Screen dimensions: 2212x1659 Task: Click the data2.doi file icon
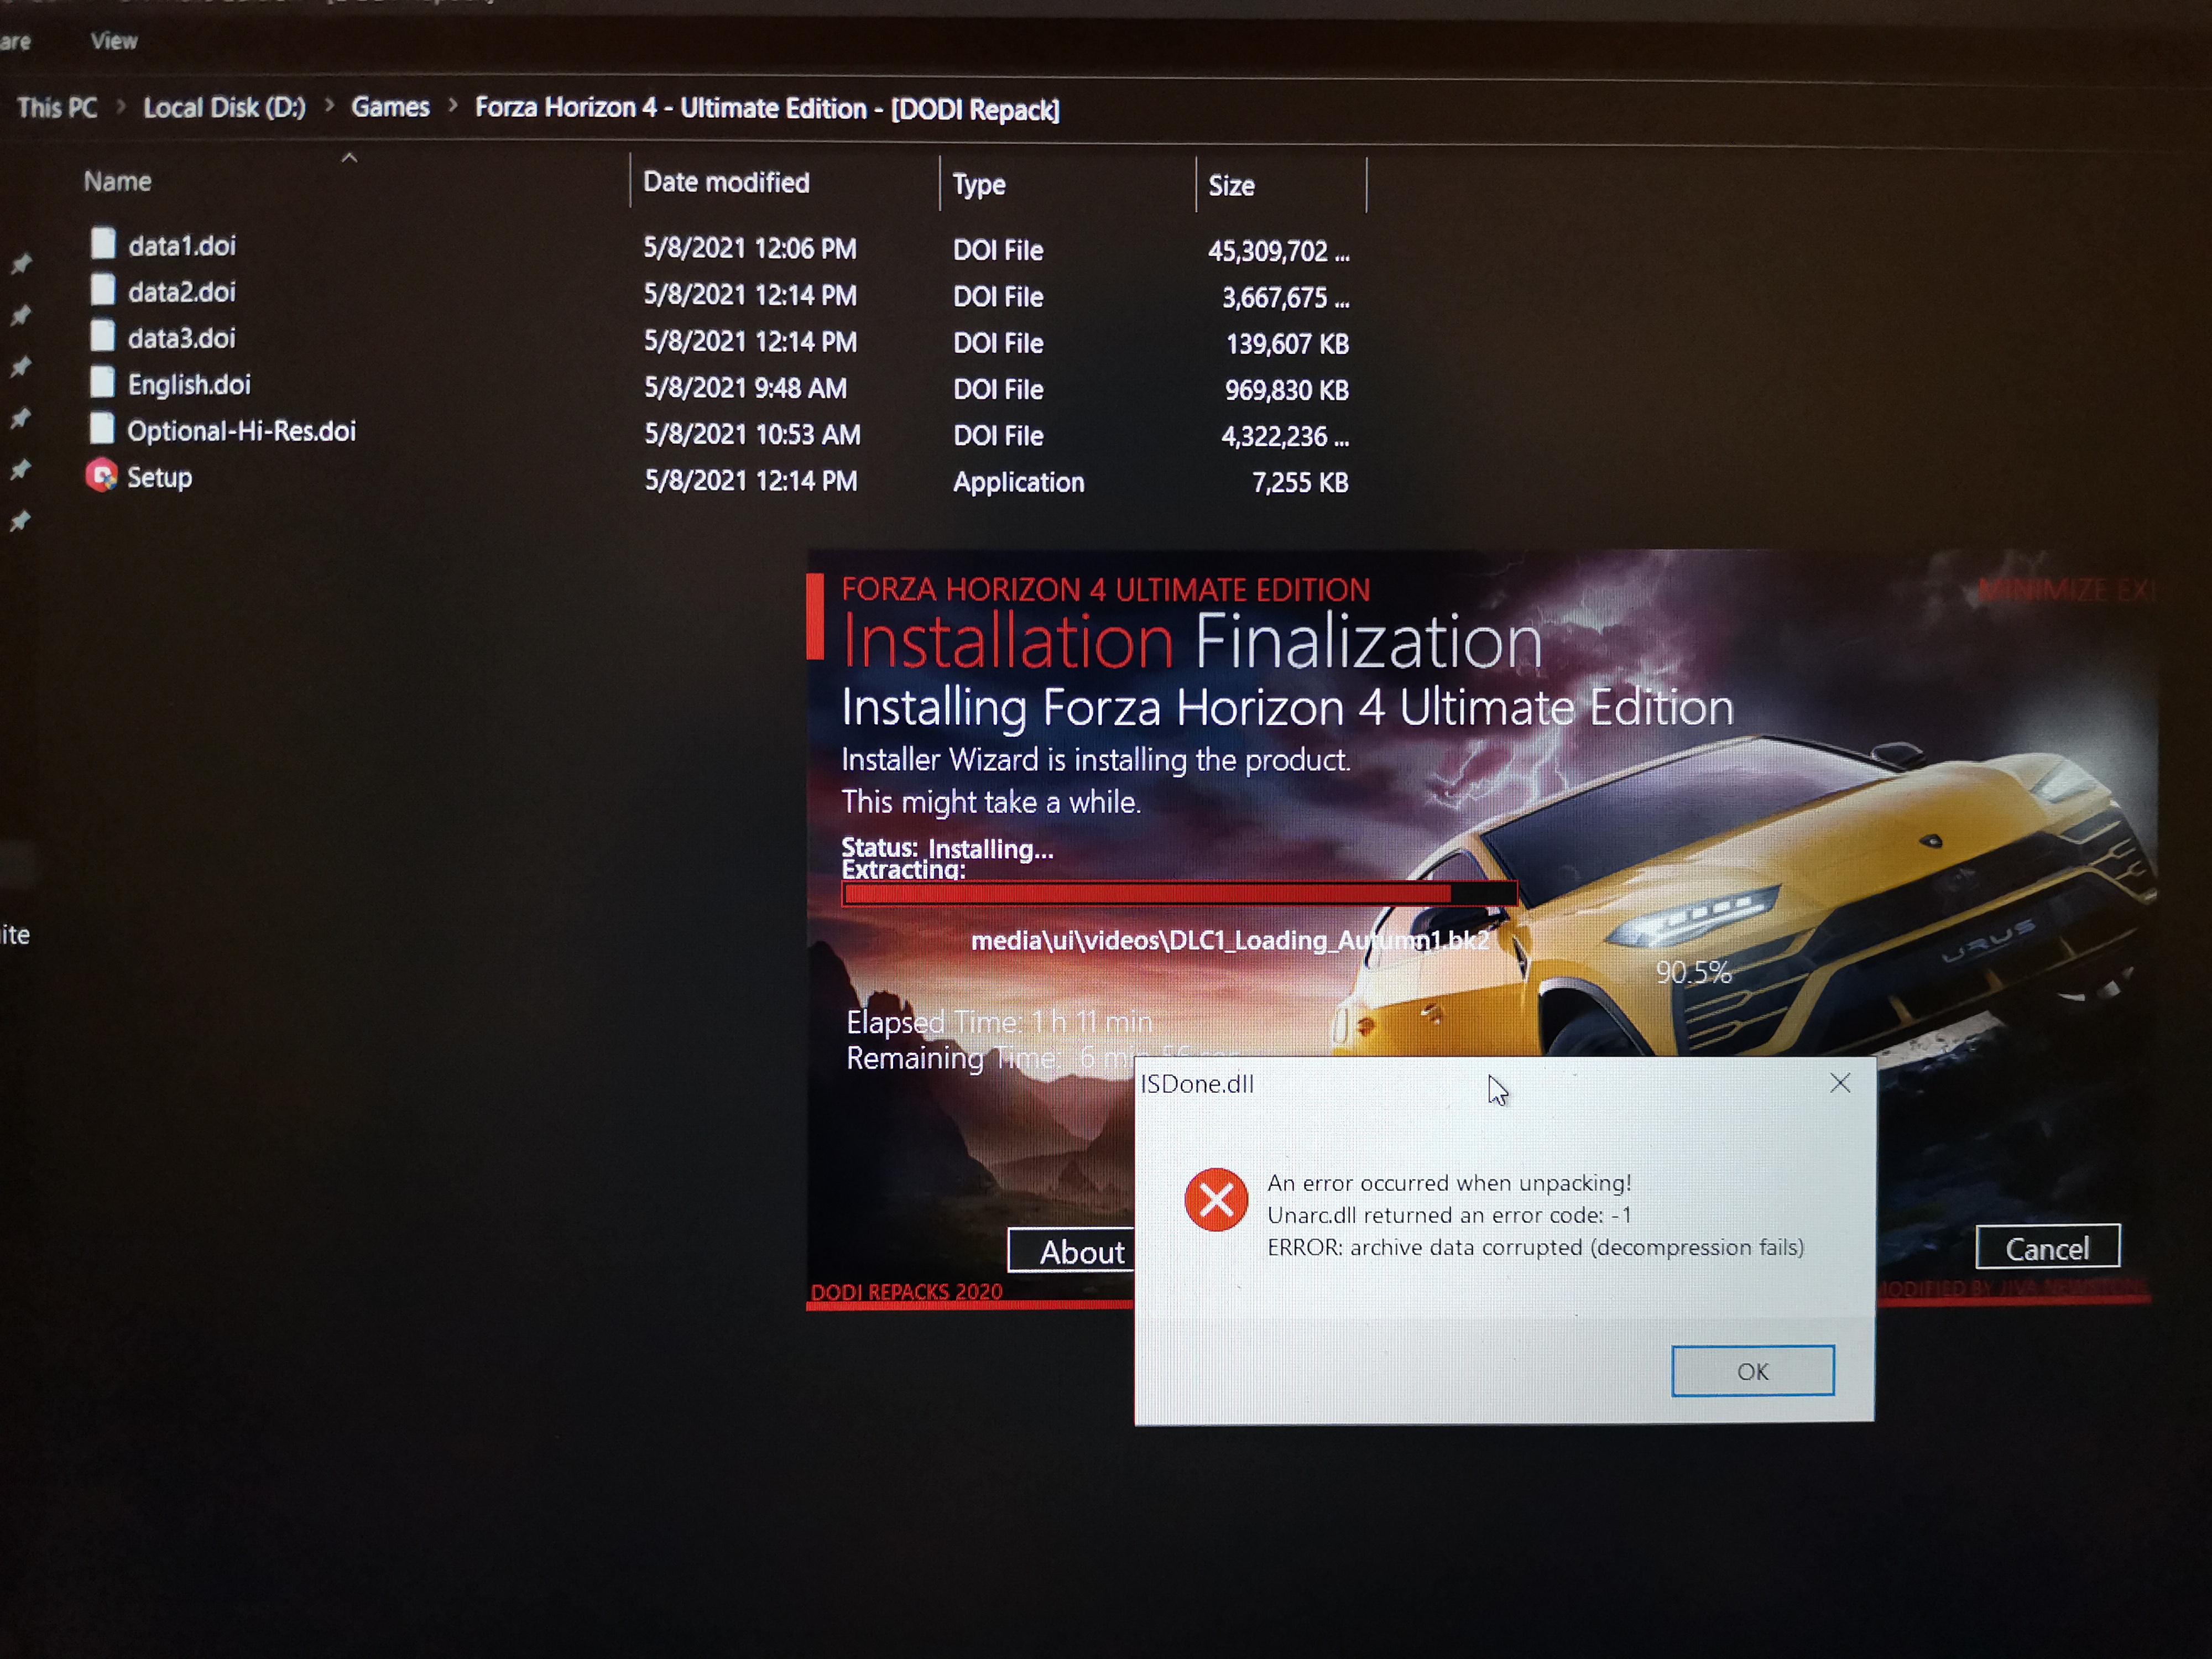pos(102,290)
